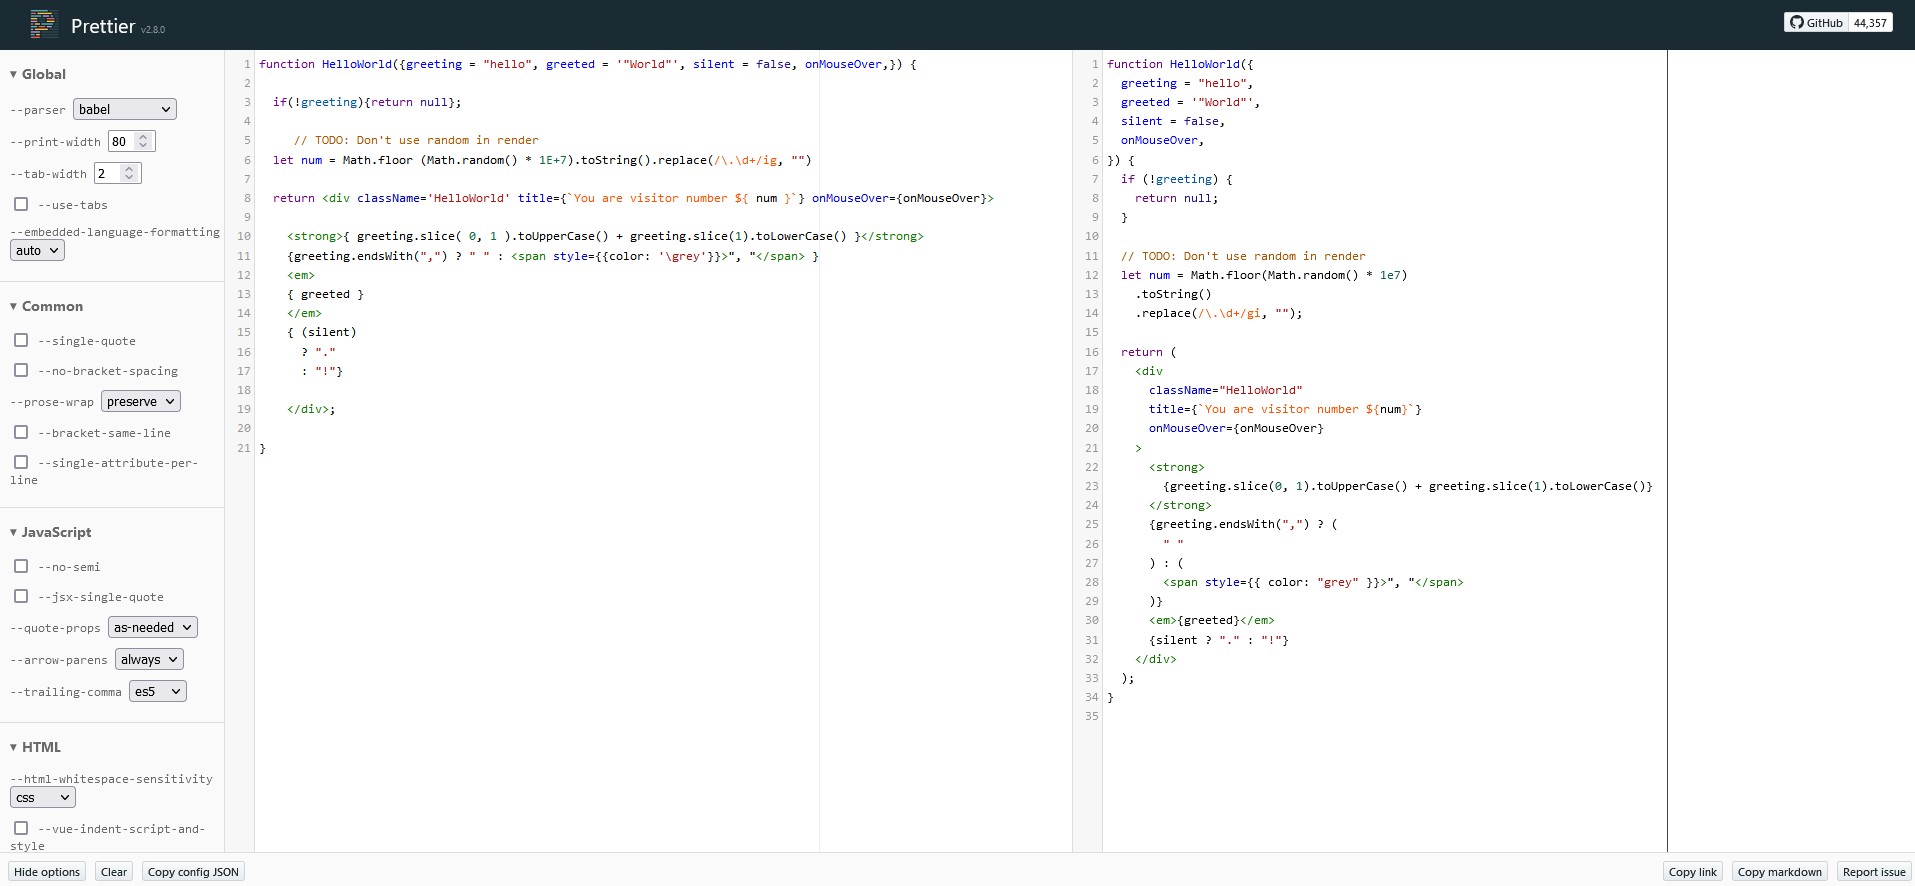This screenshot has width=1915, height=886.
Task: Open the --arrow-parens dropdown
Action: (149, 659)
